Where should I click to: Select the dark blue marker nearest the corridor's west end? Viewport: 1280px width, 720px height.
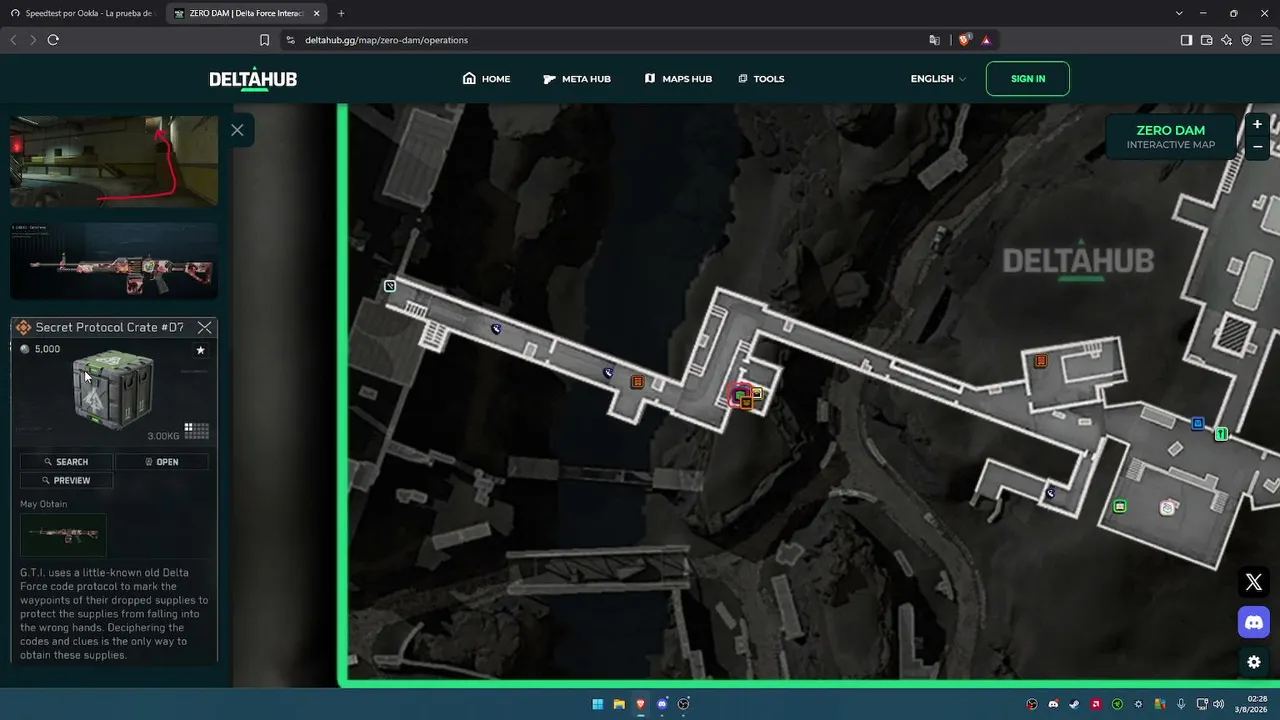click(x=496, y=329)
